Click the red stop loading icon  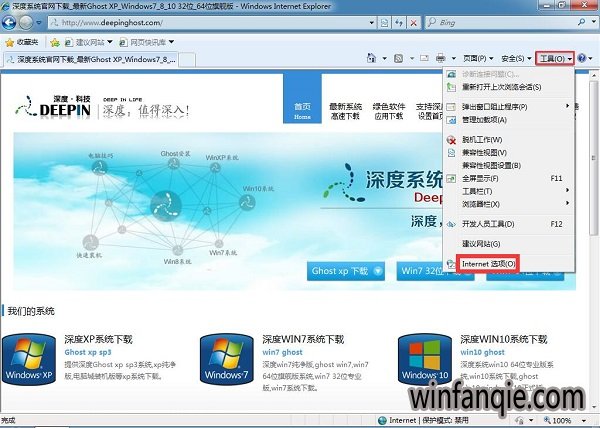coord(413,23)
